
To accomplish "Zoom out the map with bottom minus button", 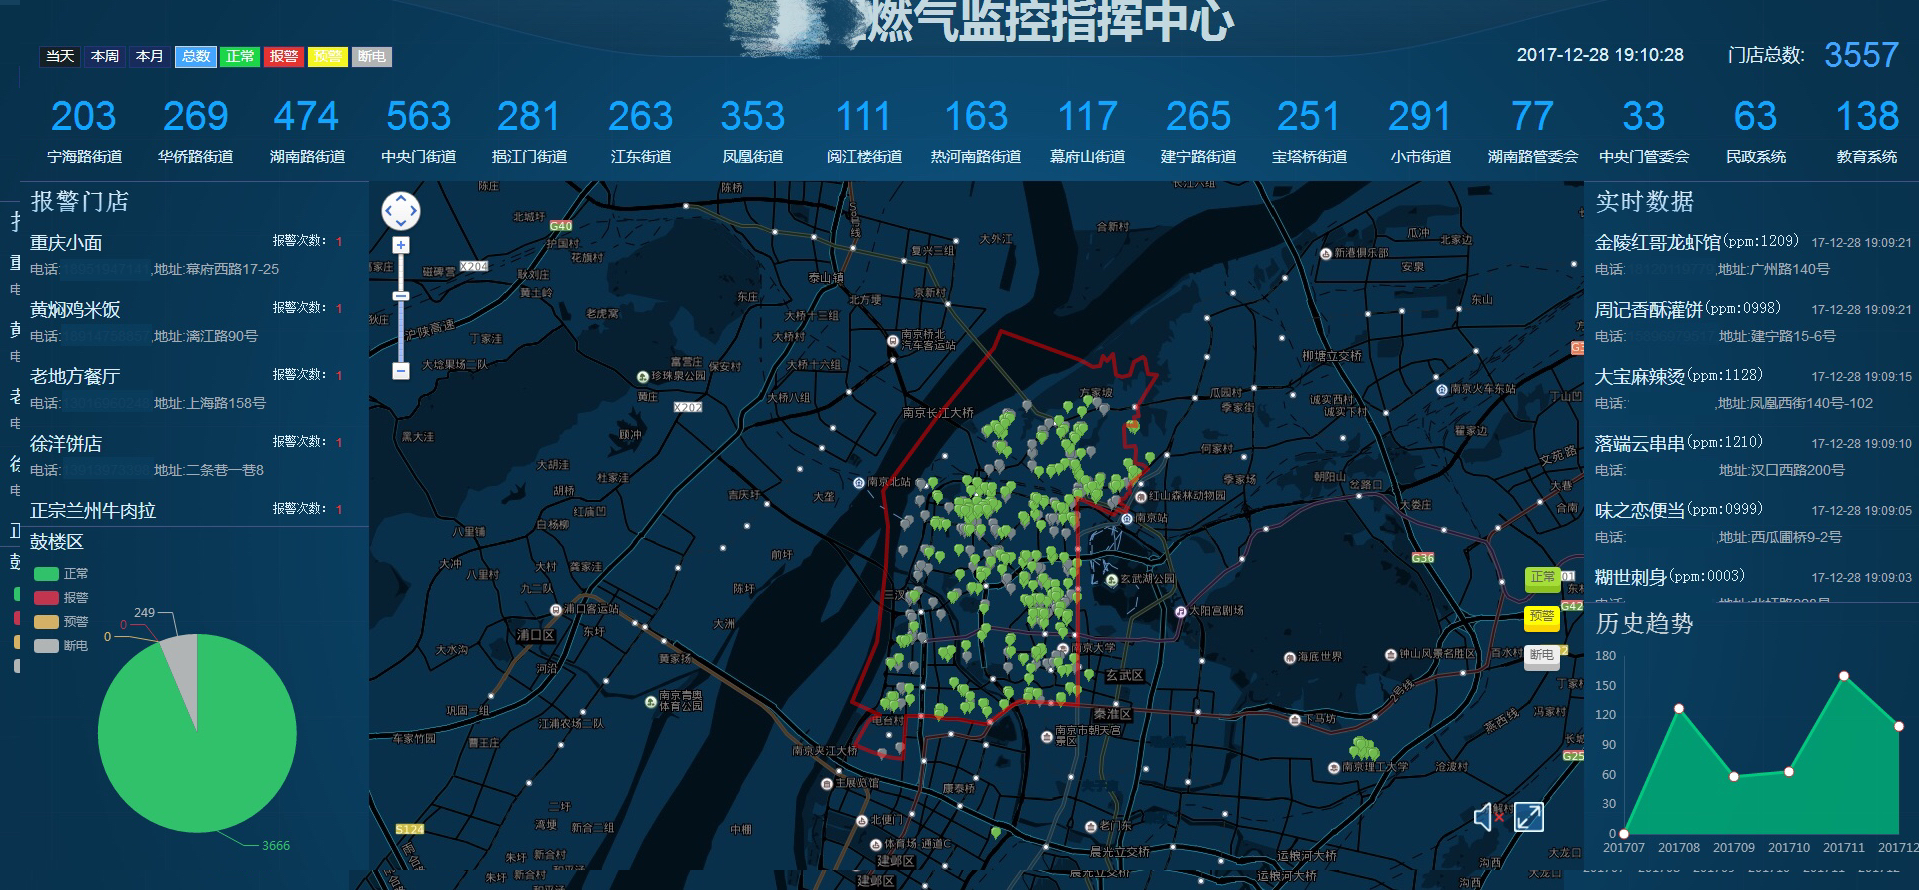I will 401,371.
